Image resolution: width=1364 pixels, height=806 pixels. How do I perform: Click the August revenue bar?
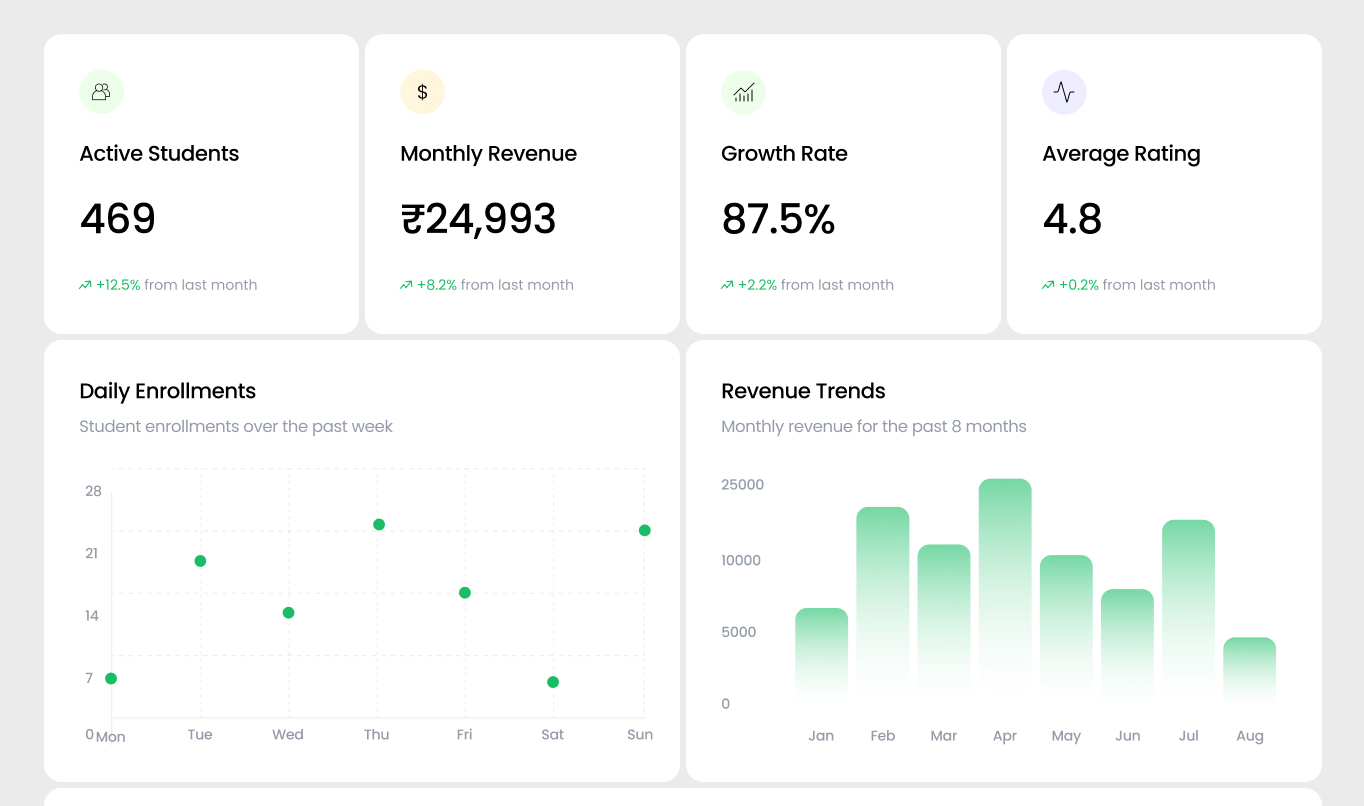coord(1249,666)
